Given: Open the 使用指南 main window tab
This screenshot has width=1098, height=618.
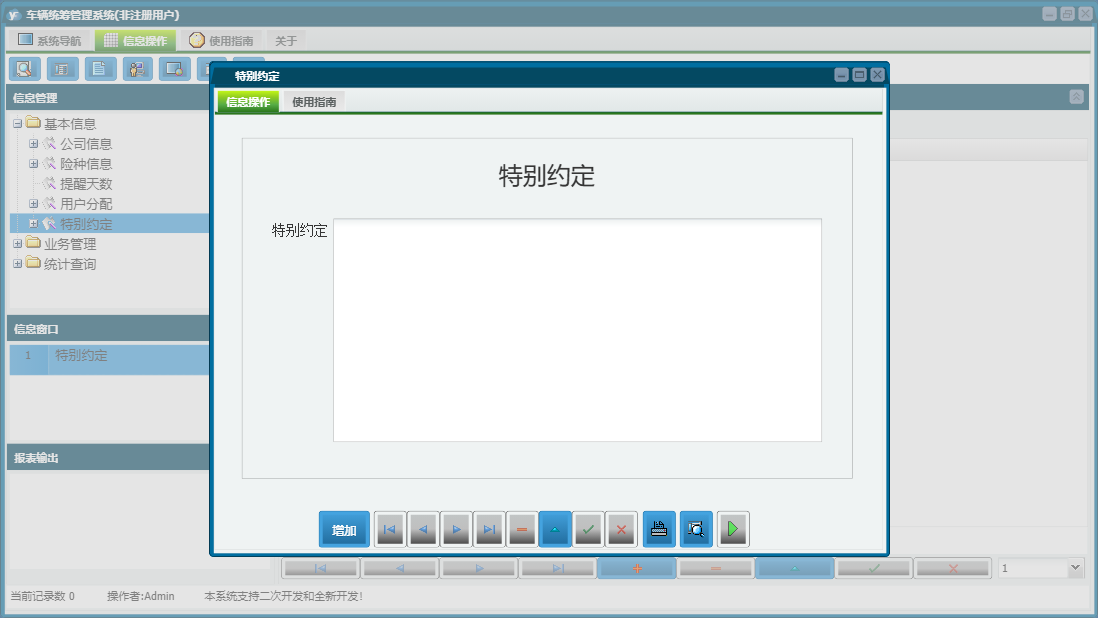Looking at the screenshot, I should point(221,41).
